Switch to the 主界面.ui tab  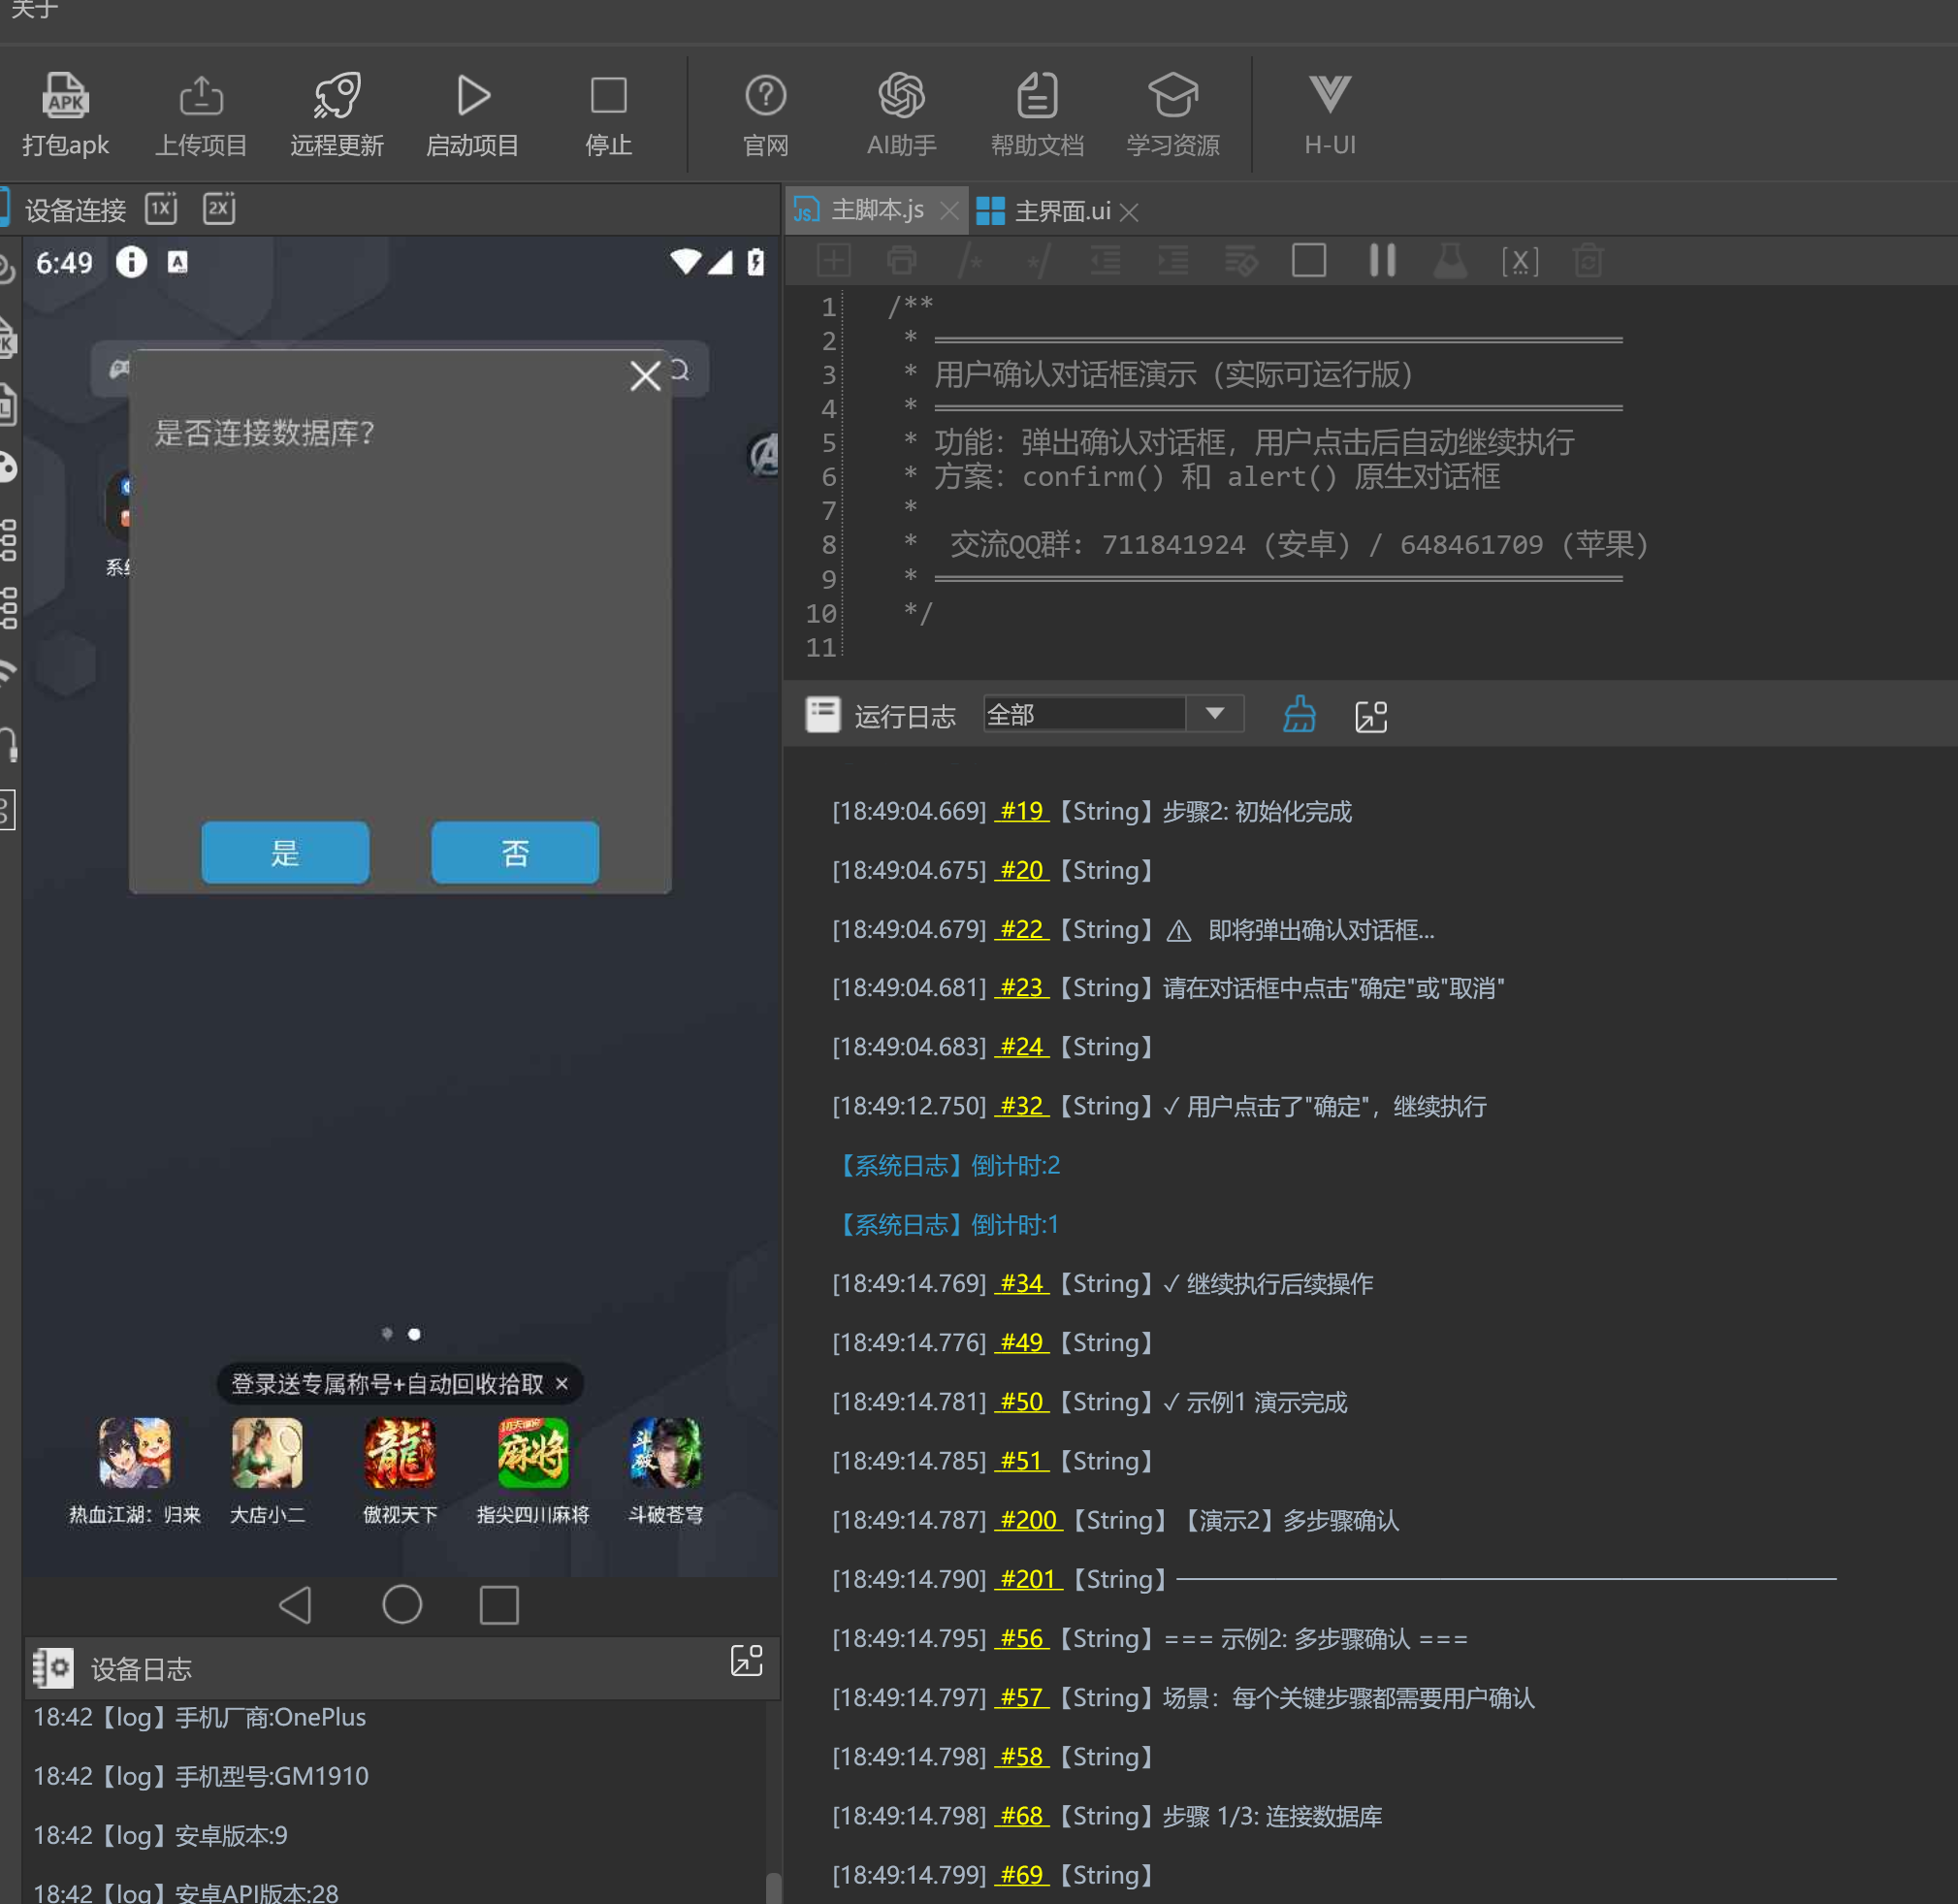point(1044,211)
